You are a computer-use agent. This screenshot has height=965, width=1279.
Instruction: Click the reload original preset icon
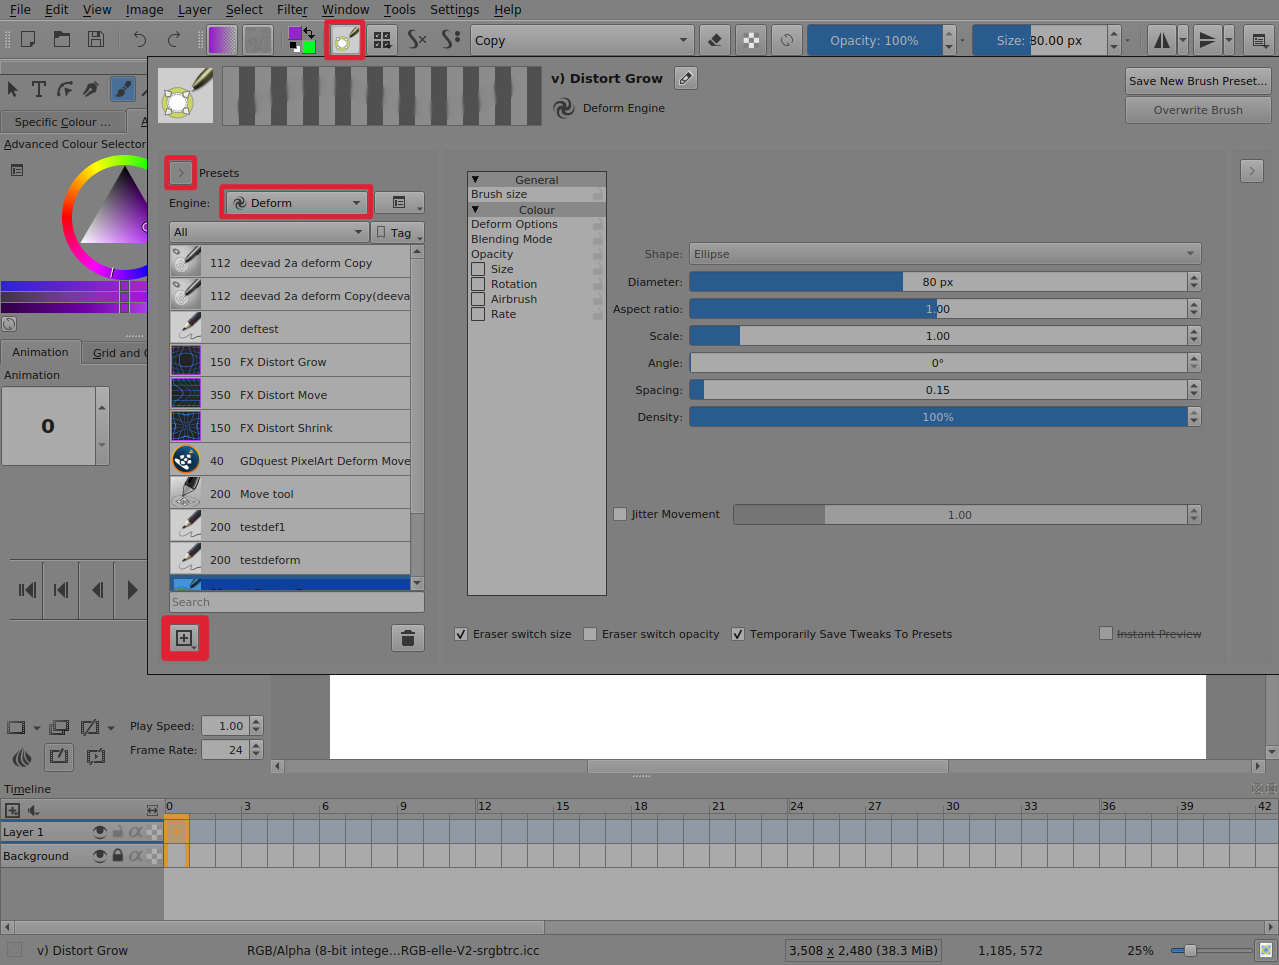(x=787, y=40)
